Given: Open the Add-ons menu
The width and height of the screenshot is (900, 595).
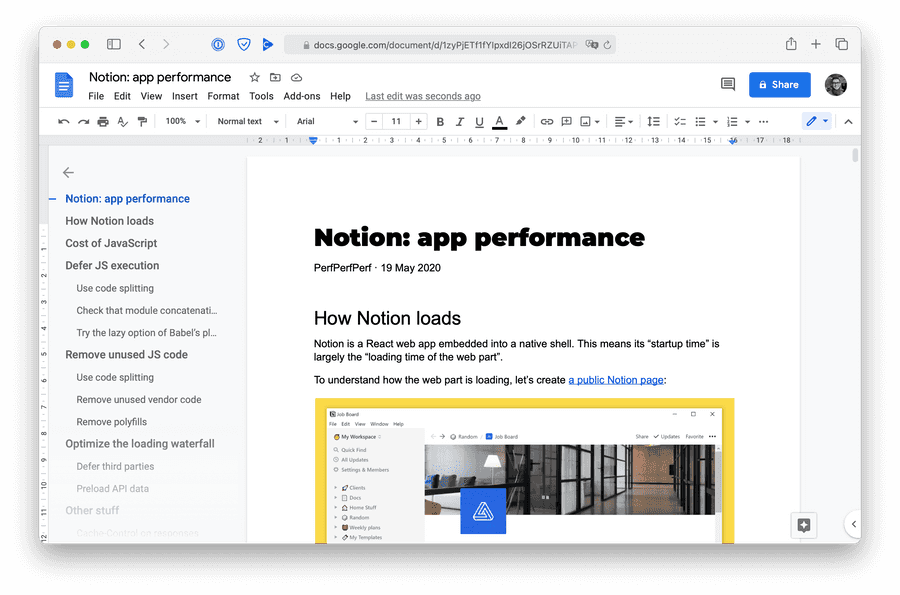Looking at the screenshot, I should [302, 96].
